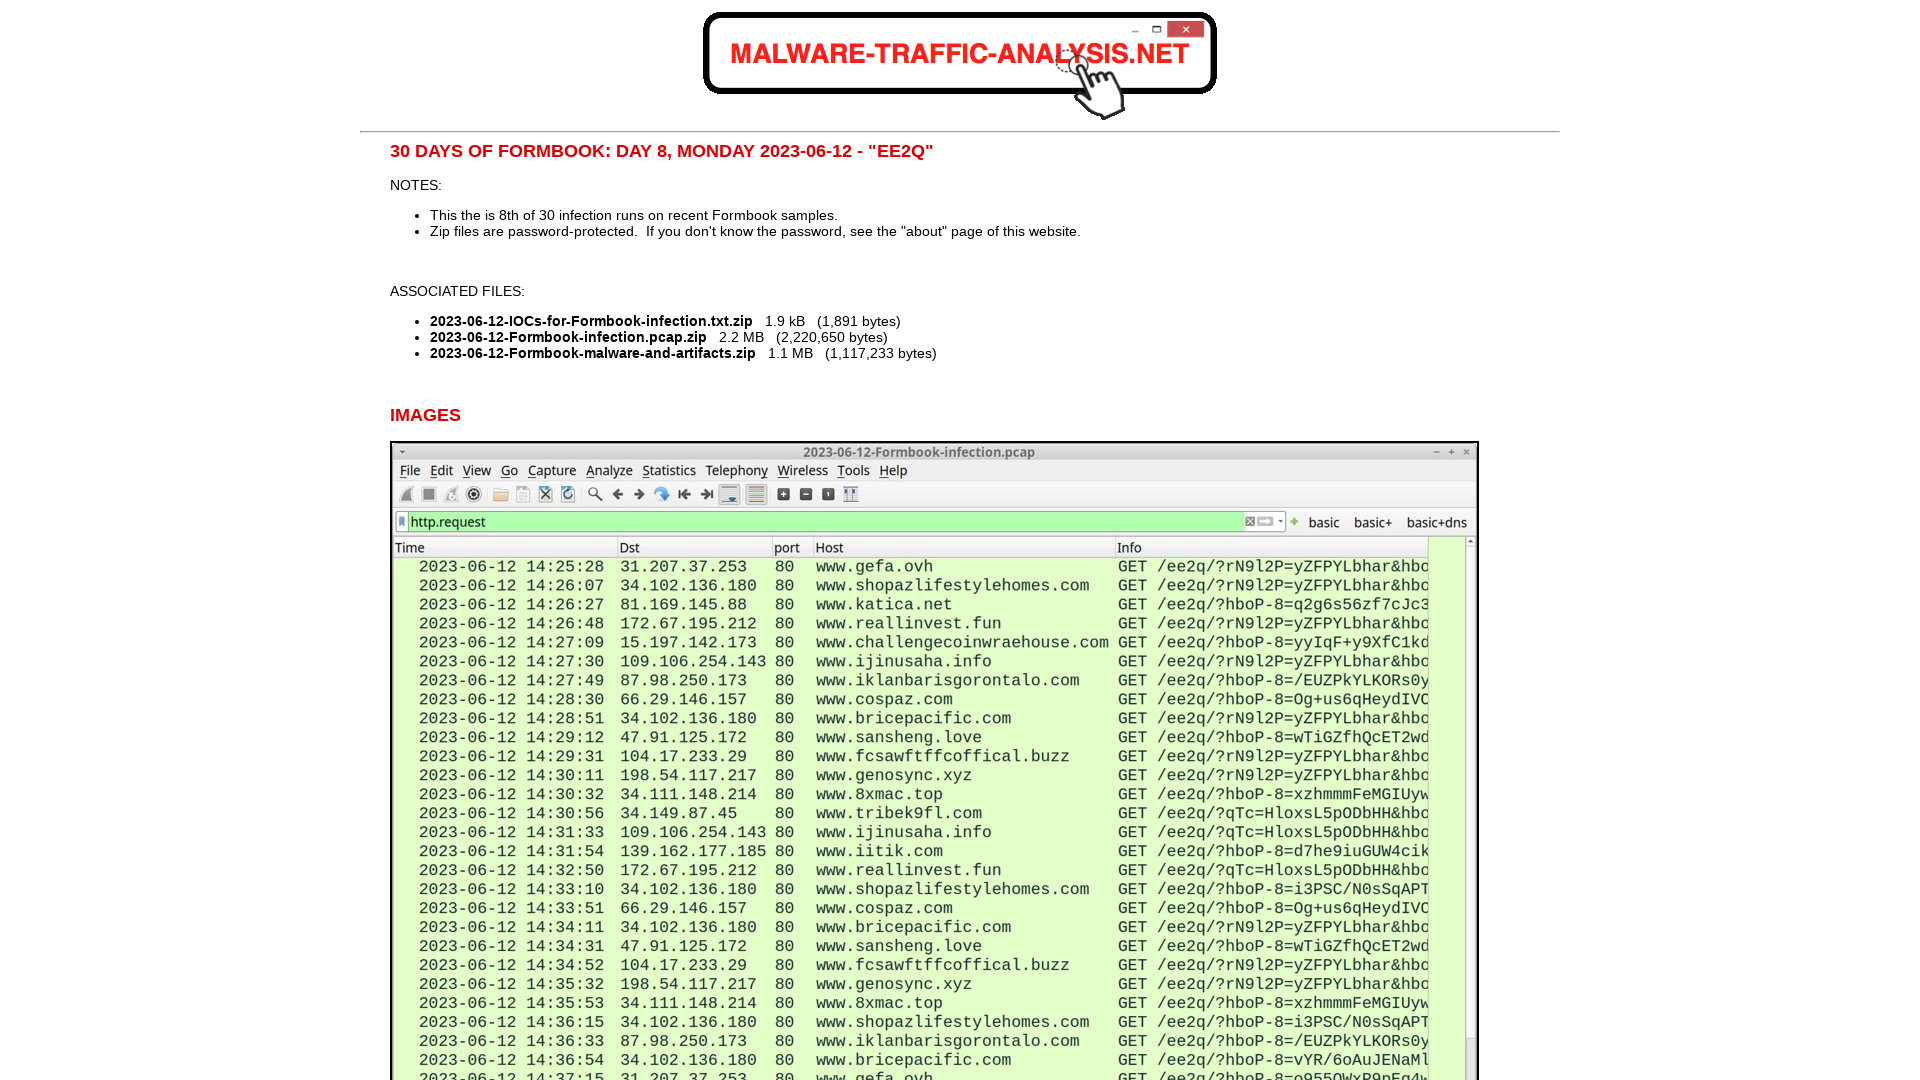Click the Host column header
The width and height of the screenshot is (1920, 1080).
pyautogui.click(x=964, y=548)
